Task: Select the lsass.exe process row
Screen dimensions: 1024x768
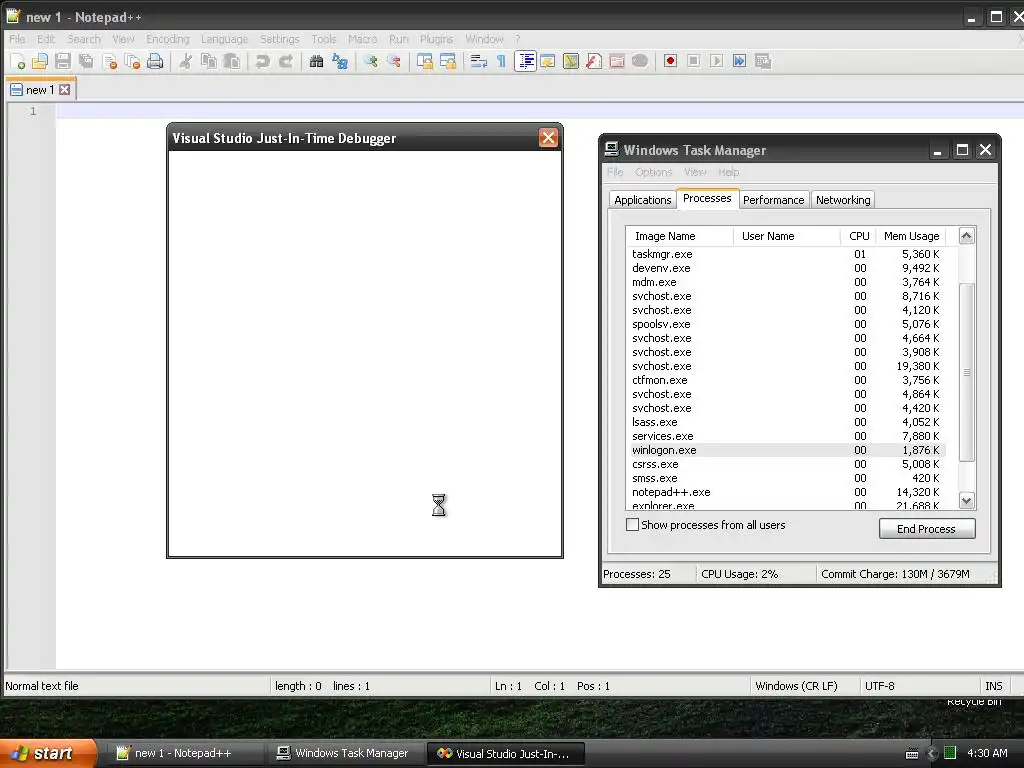Action: point(786,422)
